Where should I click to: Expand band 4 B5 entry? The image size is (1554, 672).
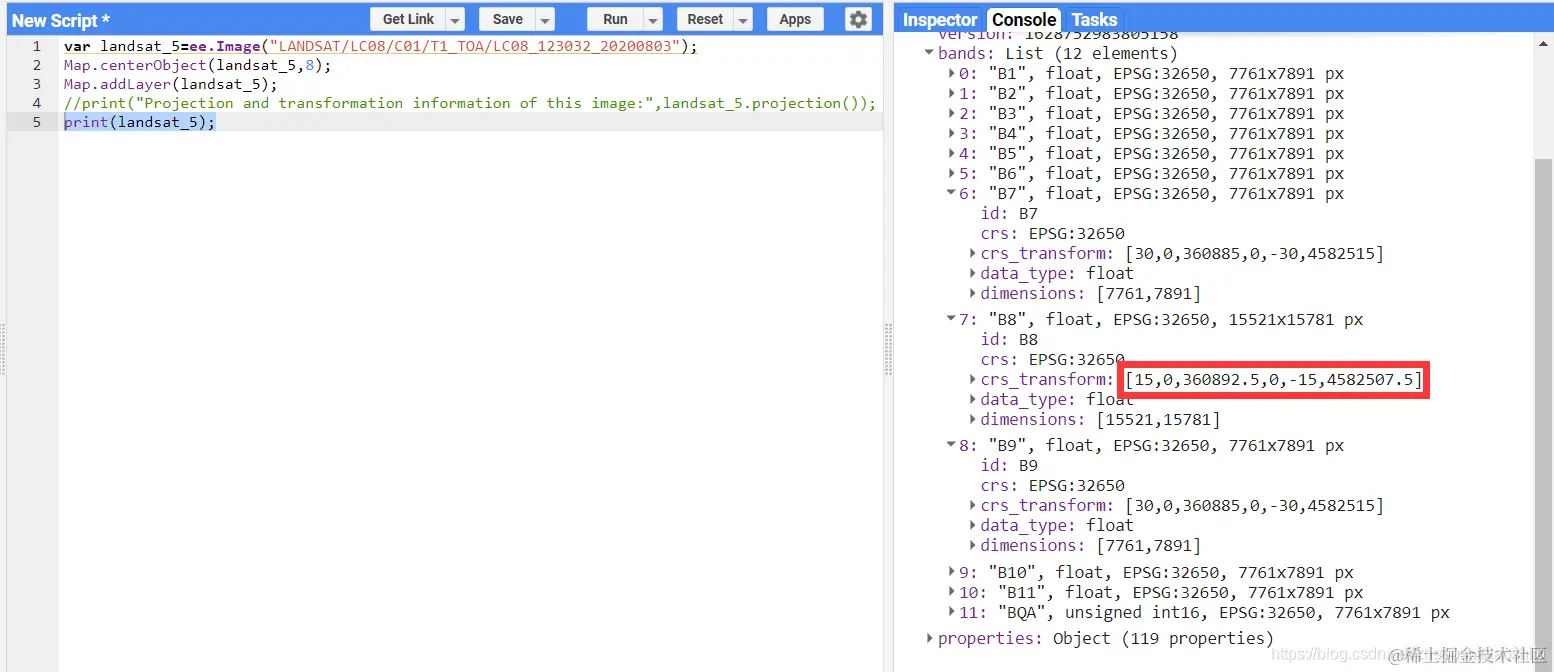(x=951, y=153)
